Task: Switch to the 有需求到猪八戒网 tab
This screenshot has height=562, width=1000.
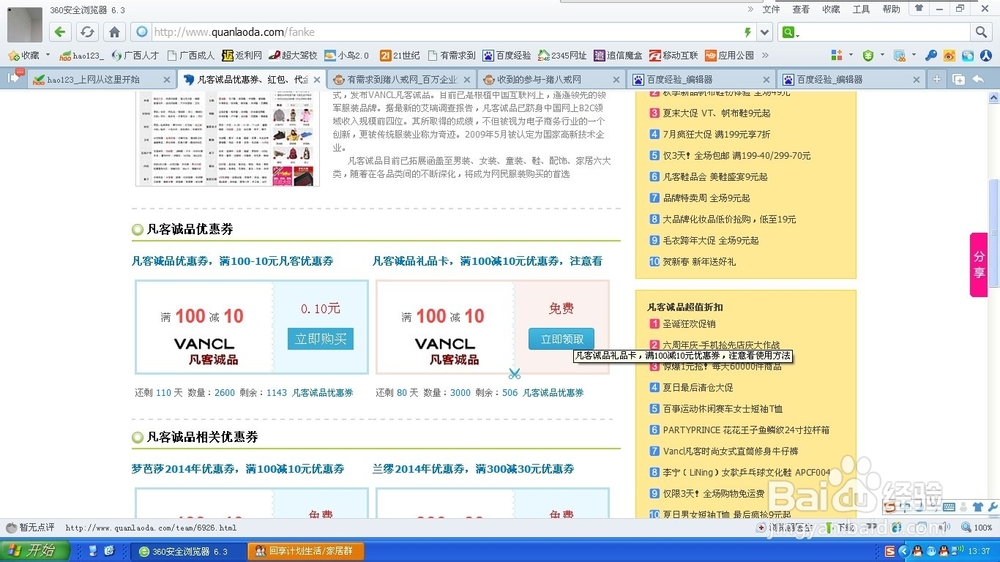Action: point(401,79)
